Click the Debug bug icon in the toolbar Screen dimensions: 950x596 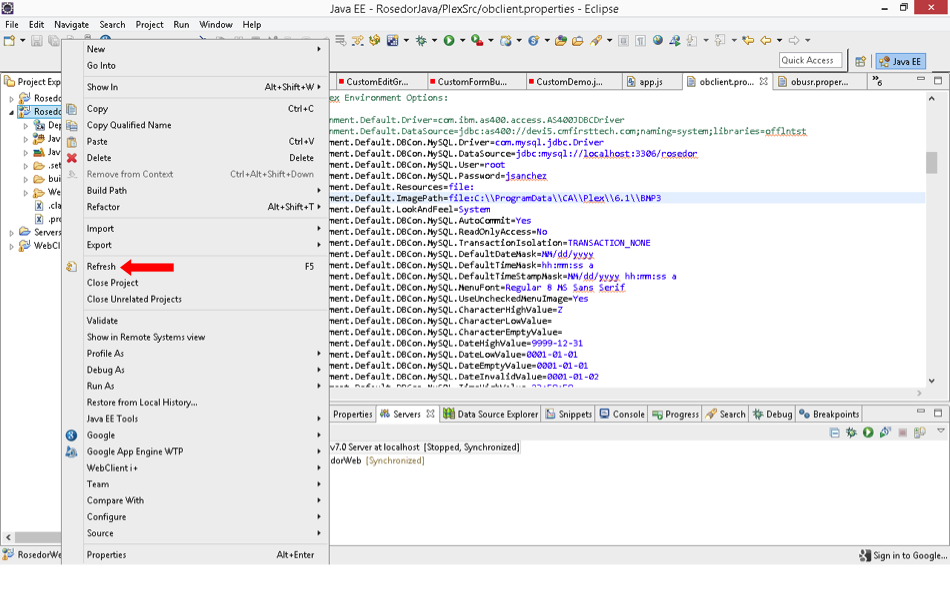click(x=420, y=41)
